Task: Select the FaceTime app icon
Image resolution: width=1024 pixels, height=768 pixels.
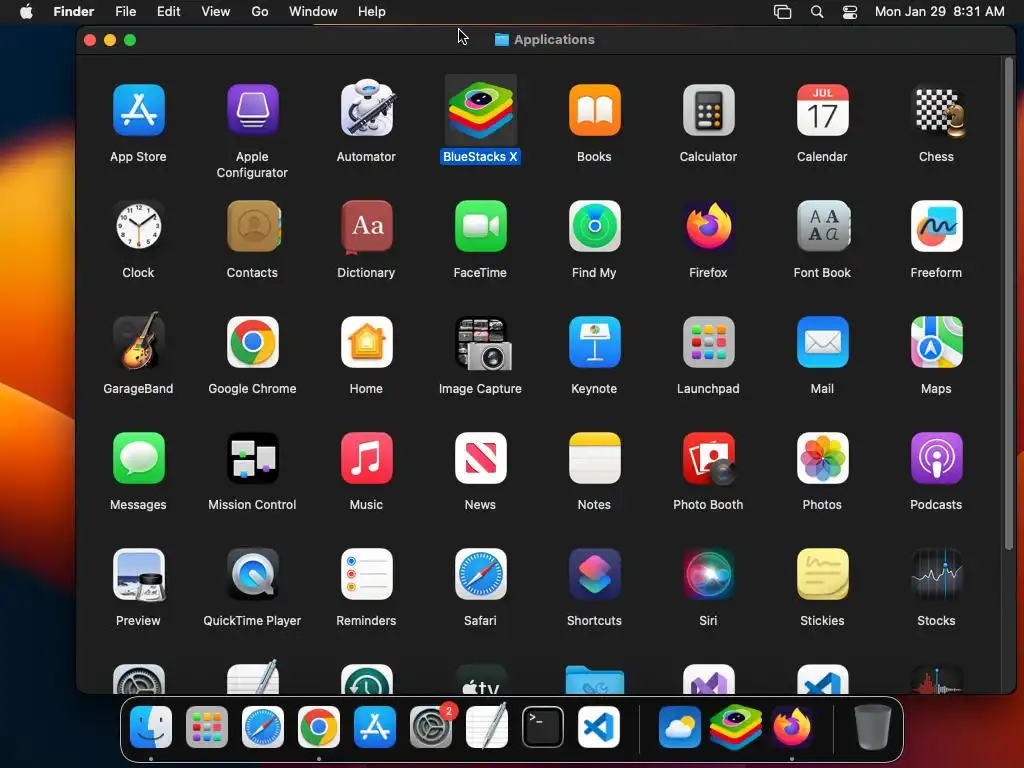Action: pos(480,226)
